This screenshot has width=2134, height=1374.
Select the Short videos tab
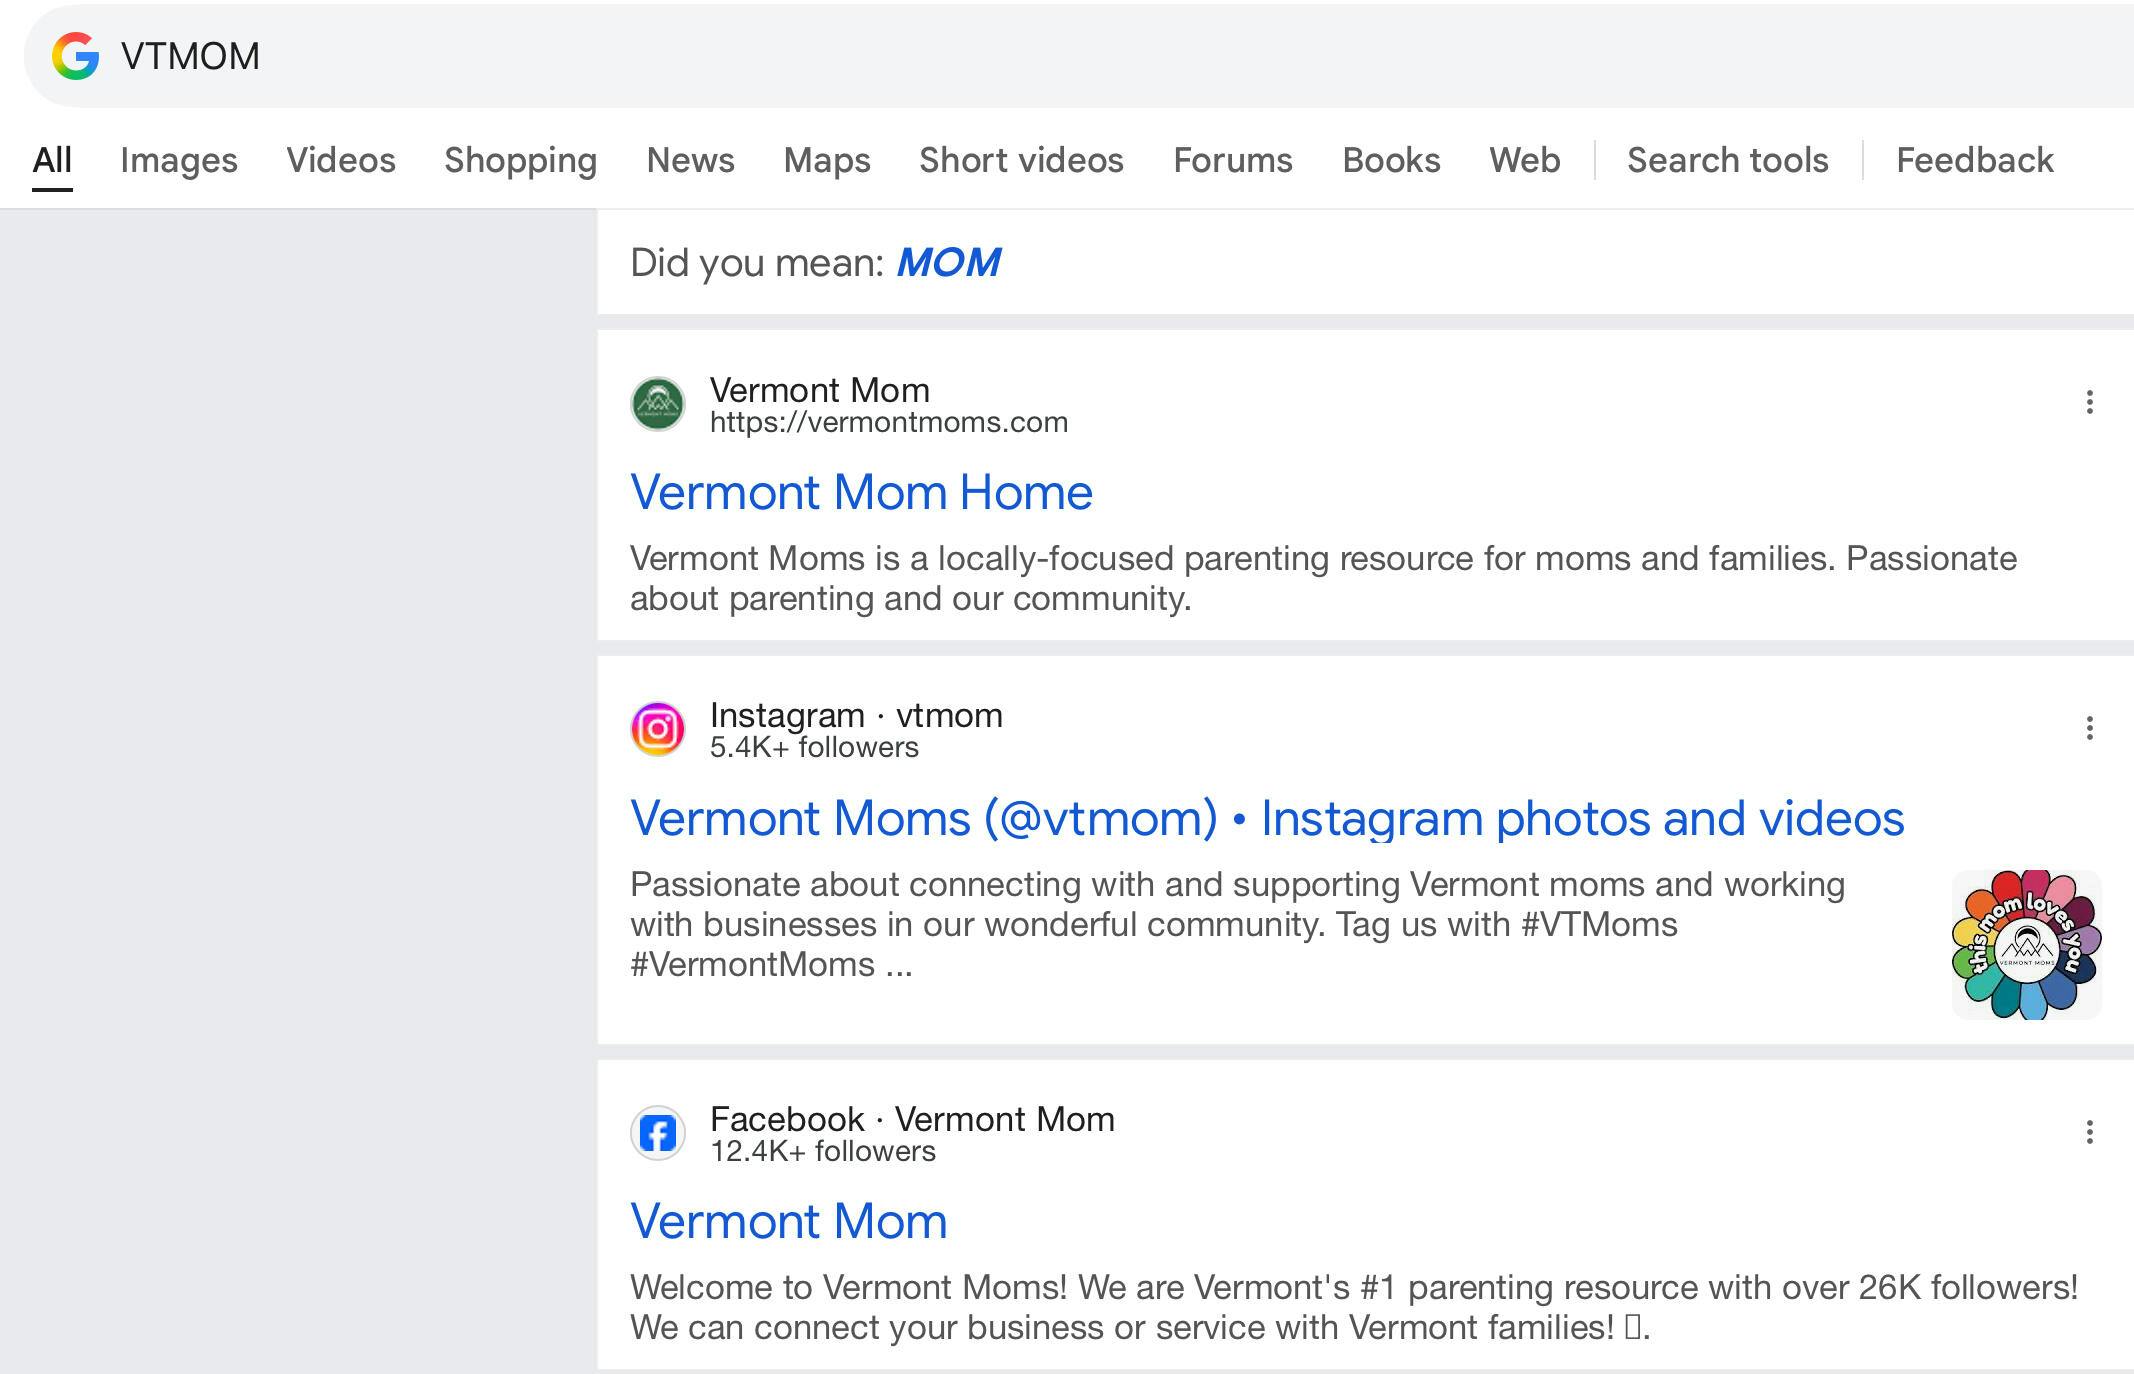coord(1021,160)
